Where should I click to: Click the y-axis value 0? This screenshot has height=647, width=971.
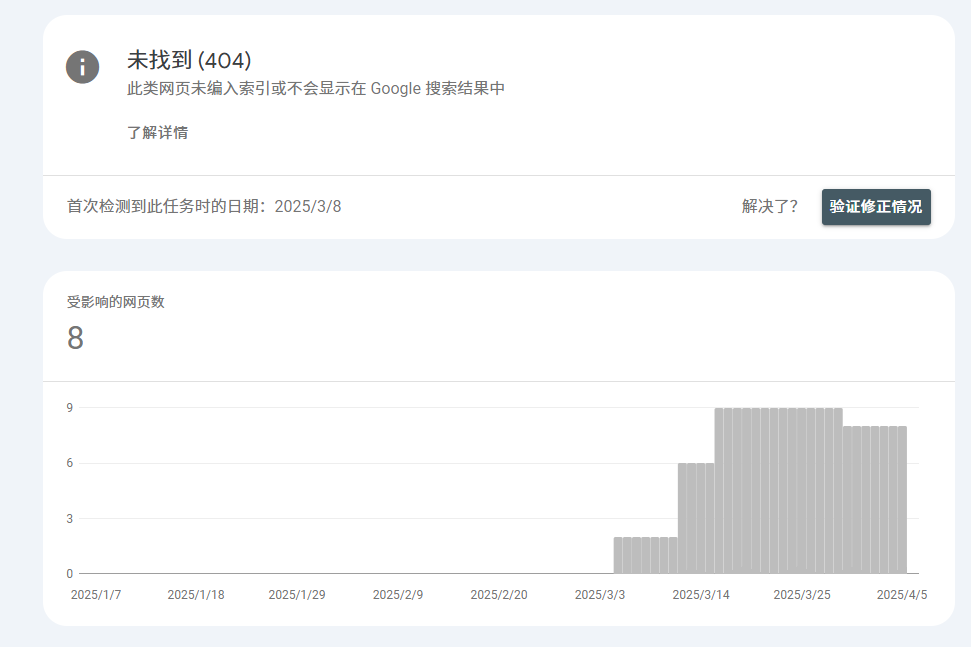(69, 573)
